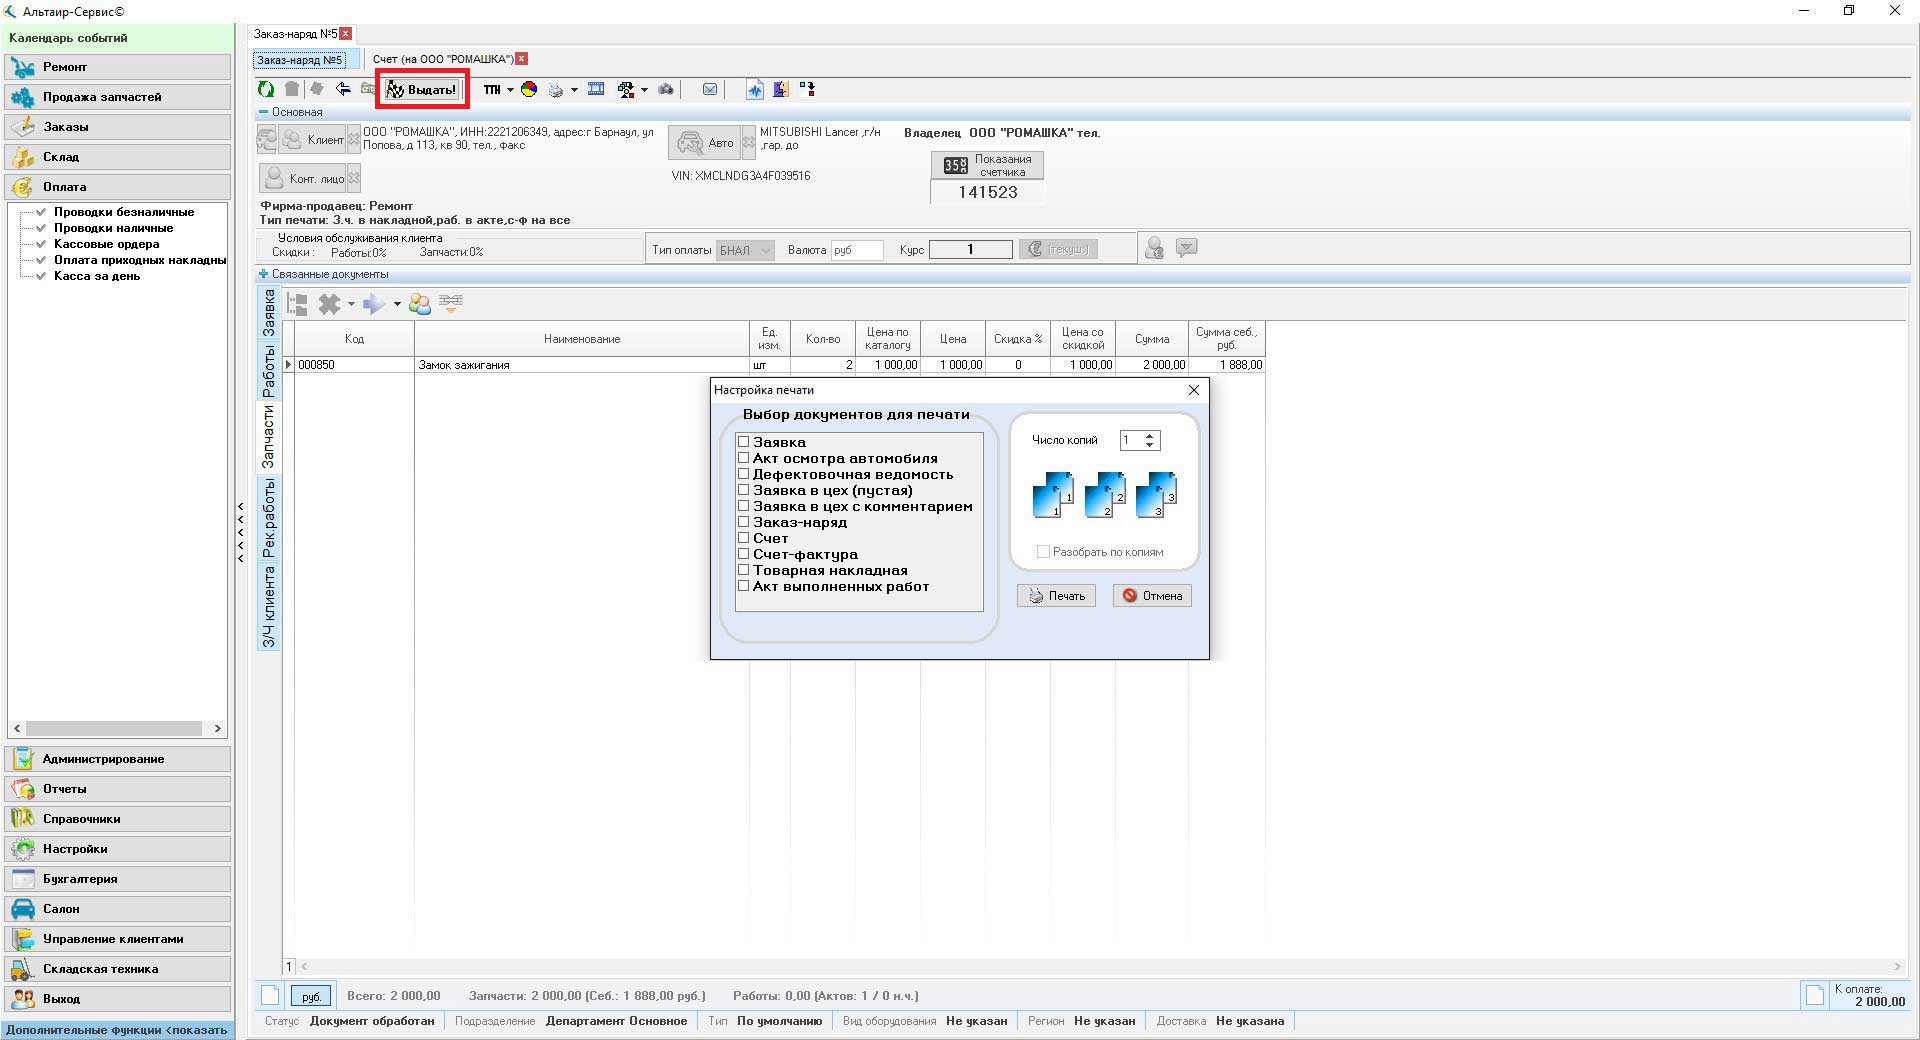Click the Показания счетчика odometer button
1920x1040 pixels.
[x=988, y=165]
